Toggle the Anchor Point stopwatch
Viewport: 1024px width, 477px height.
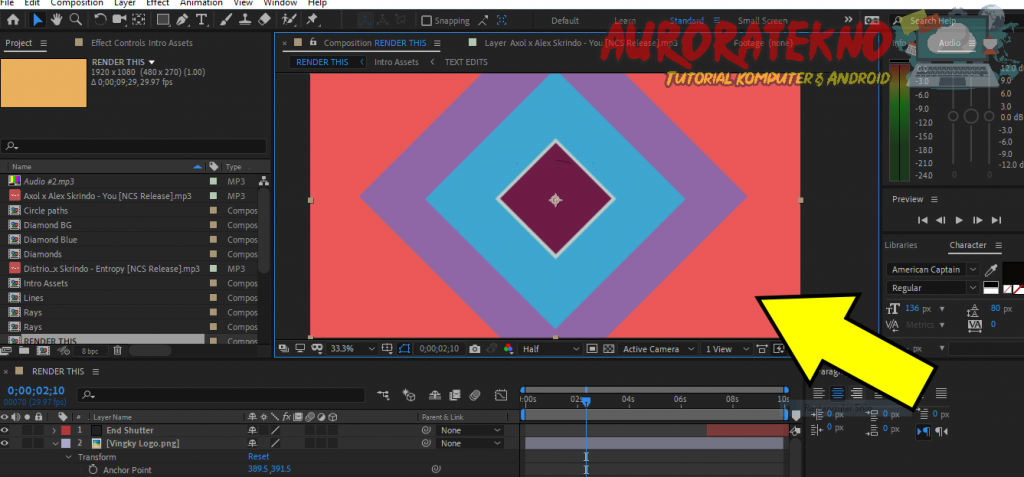[93, 470]
